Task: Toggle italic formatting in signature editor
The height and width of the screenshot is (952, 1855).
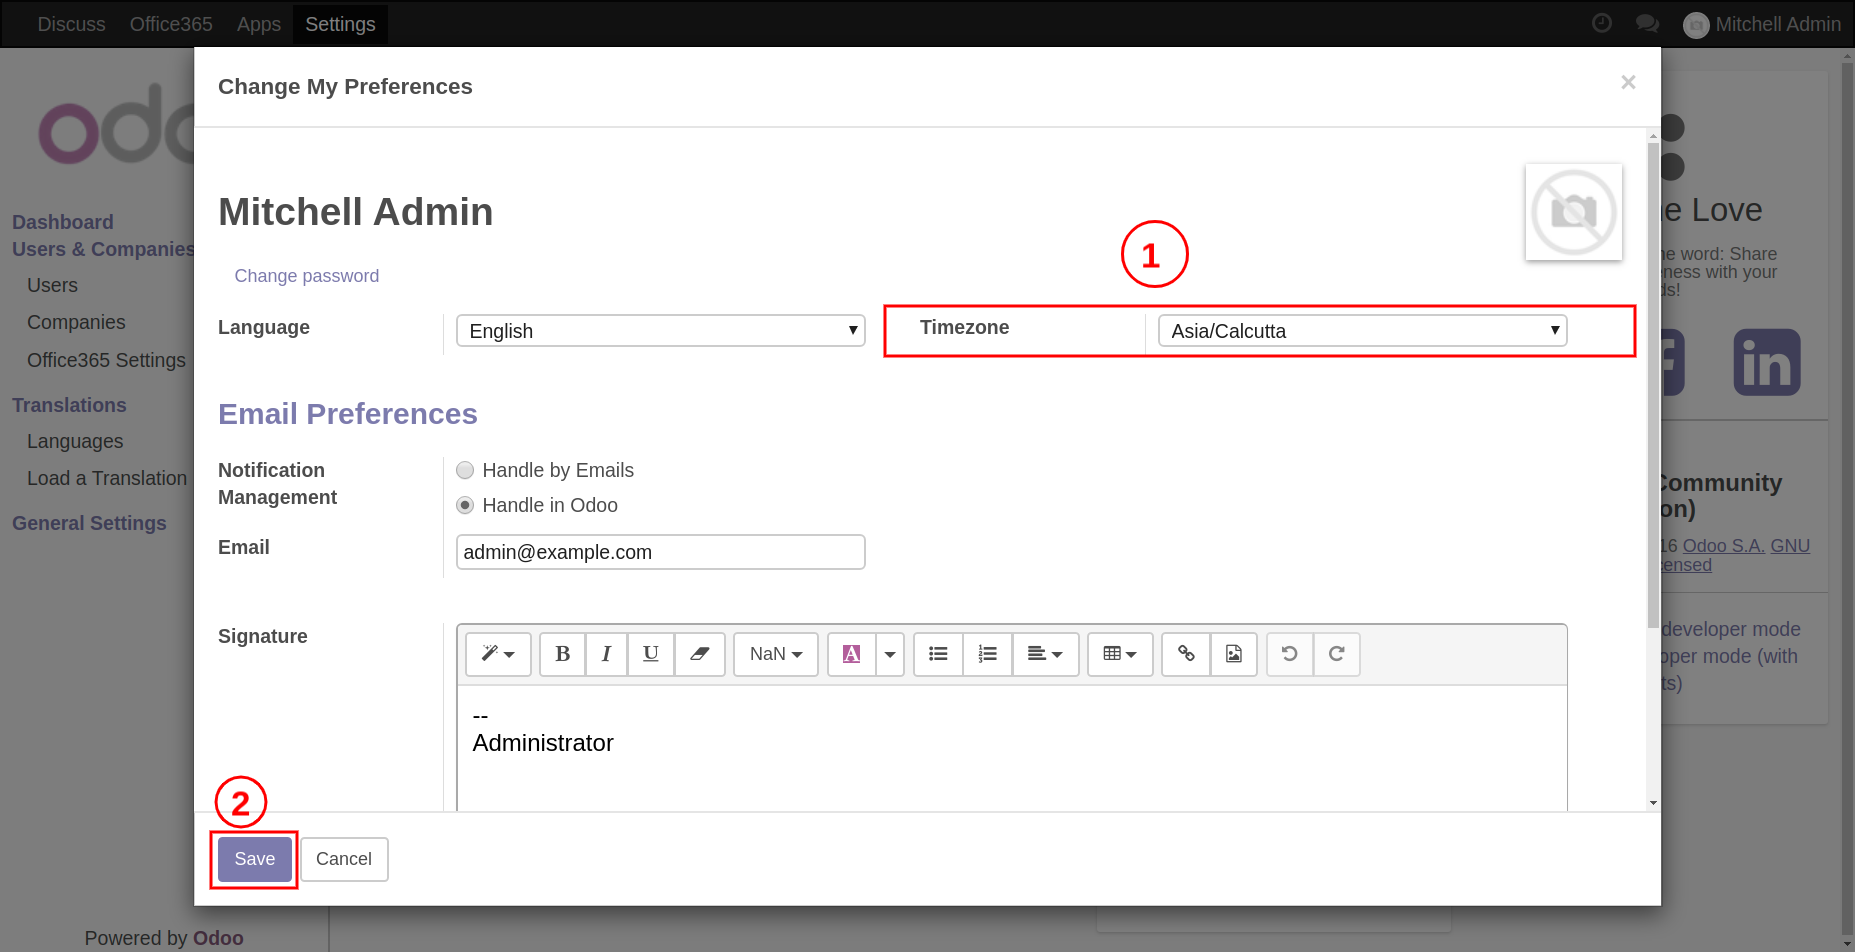Action: (607, 654)
